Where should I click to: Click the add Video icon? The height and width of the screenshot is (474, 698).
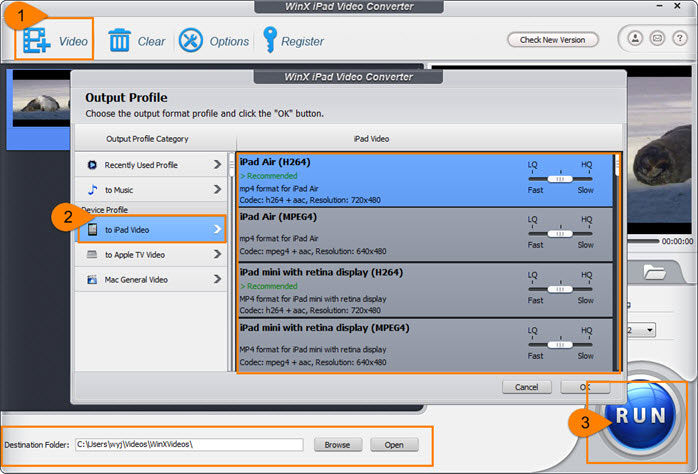point(37,41)
